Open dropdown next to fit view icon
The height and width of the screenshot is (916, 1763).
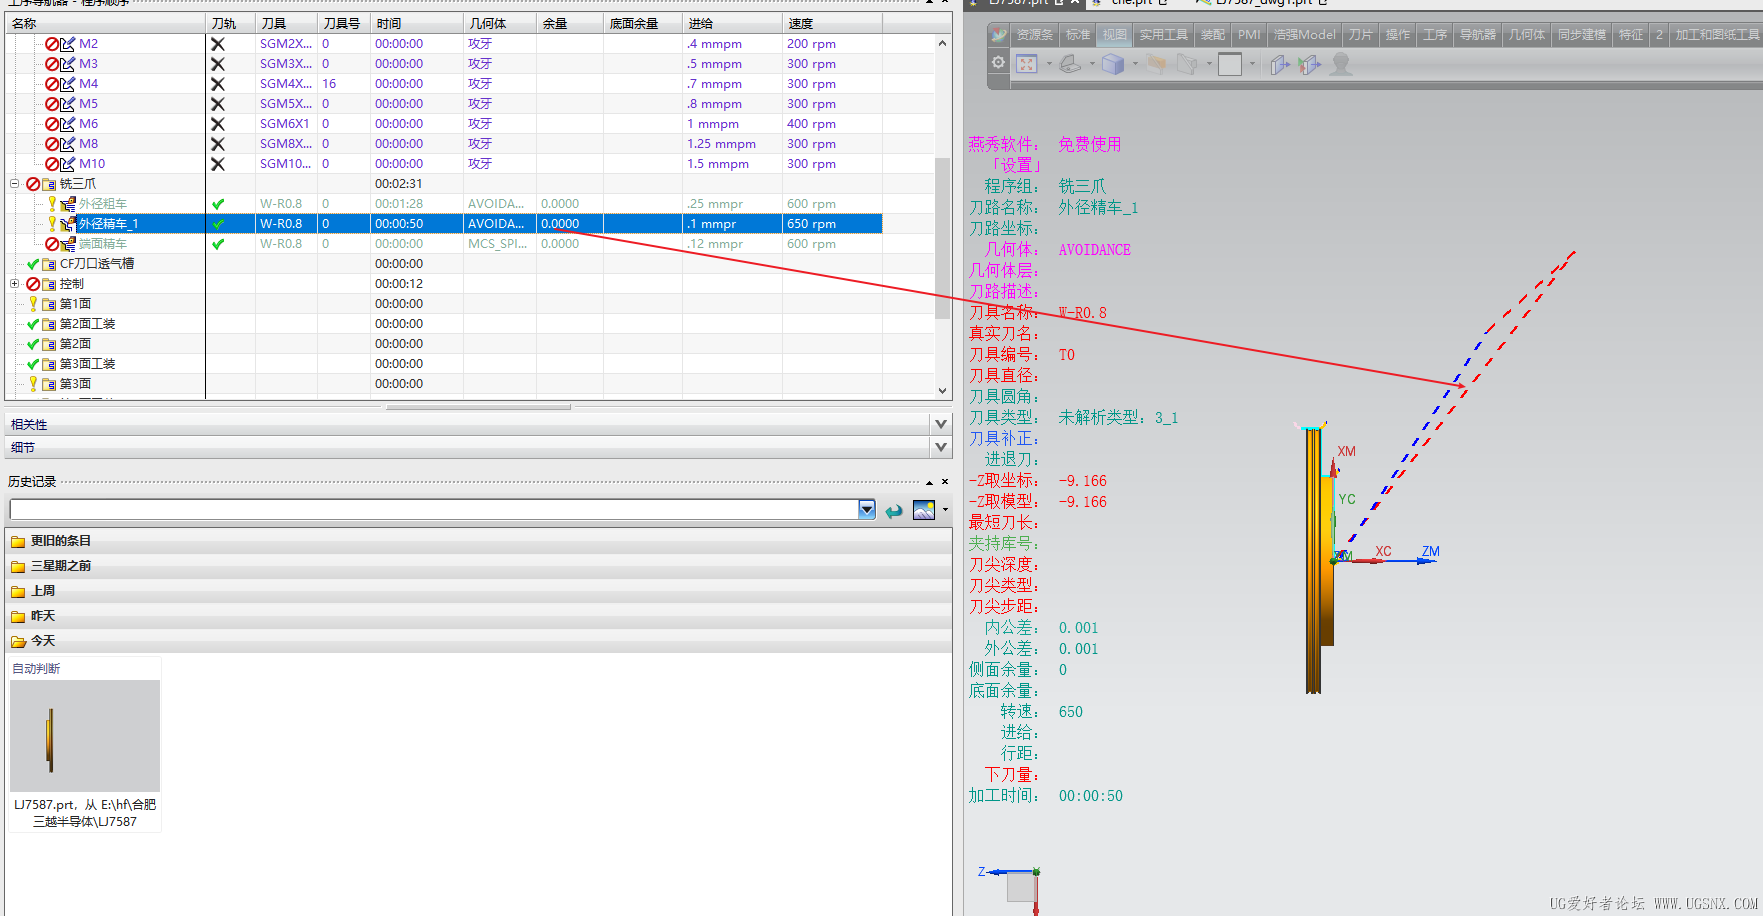pyautogui.click(x=1048, y=64)
